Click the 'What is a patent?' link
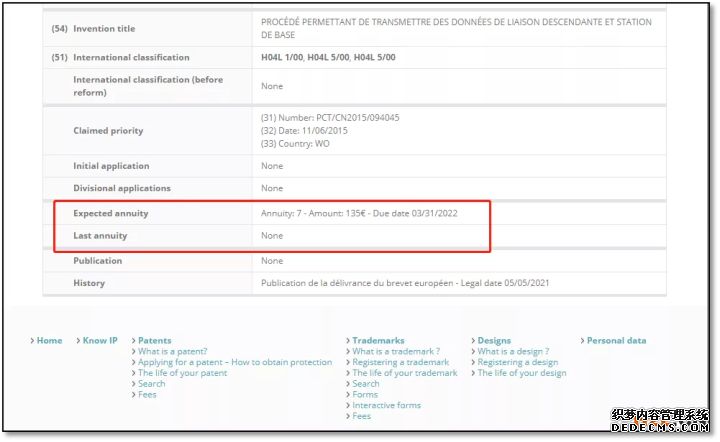This screenshot has height=442, width=720. coord(173,352)
